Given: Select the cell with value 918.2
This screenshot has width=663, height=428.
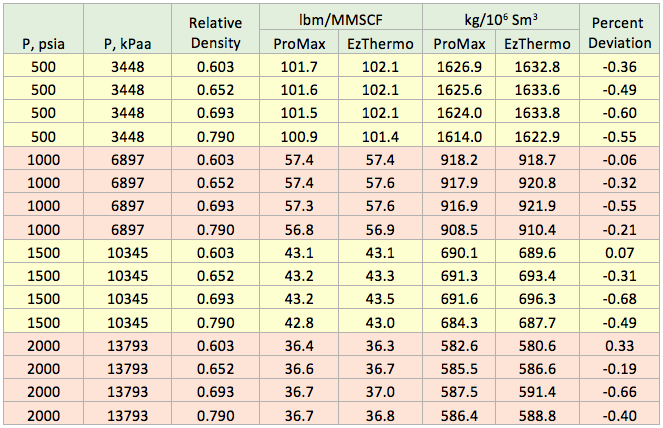Looking at the screenshot, I should pos(459,159).
